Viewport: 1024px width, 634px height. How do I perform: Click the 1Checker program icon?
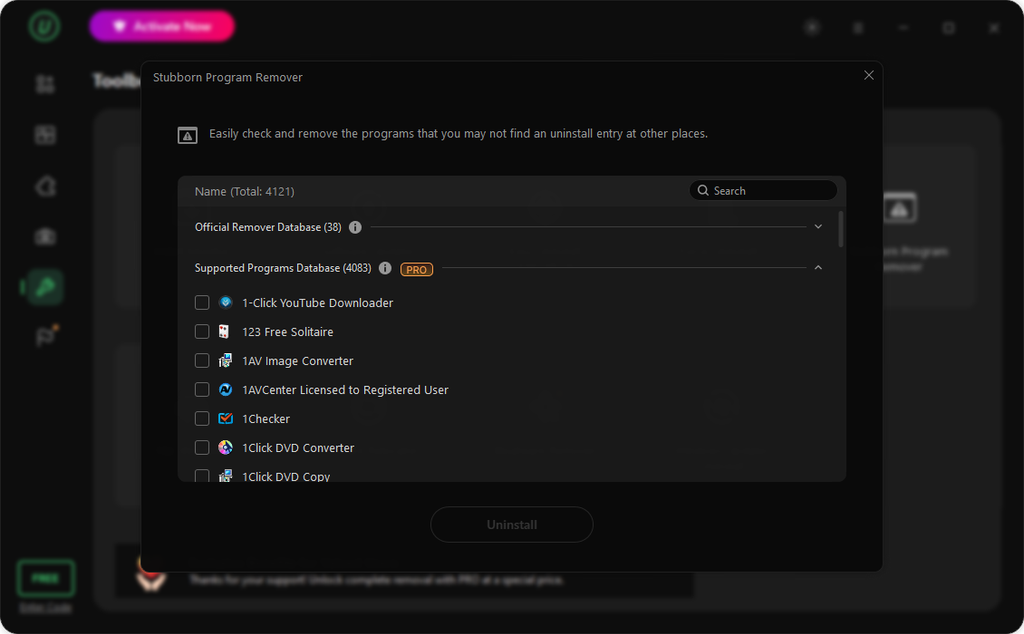pos(225,419)
